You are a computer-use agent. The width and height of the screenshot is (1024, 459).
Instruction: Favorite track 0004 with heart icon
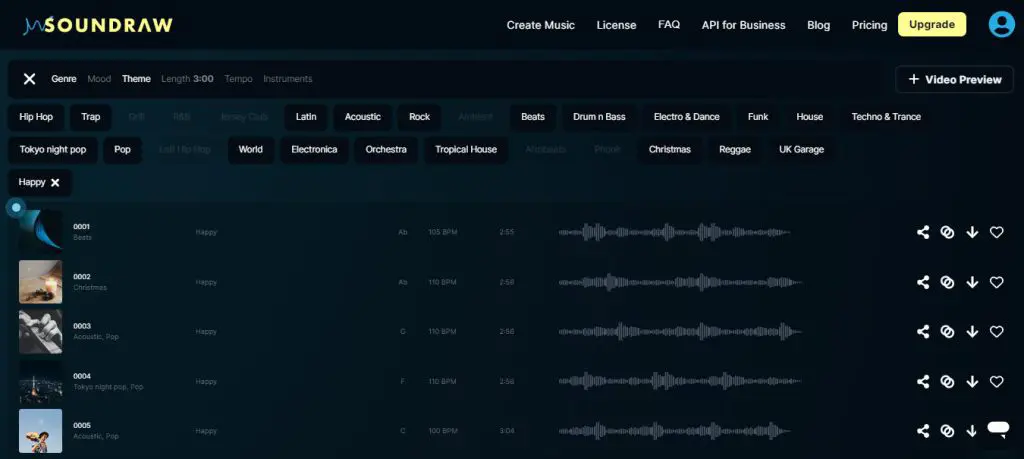(996, 382)
